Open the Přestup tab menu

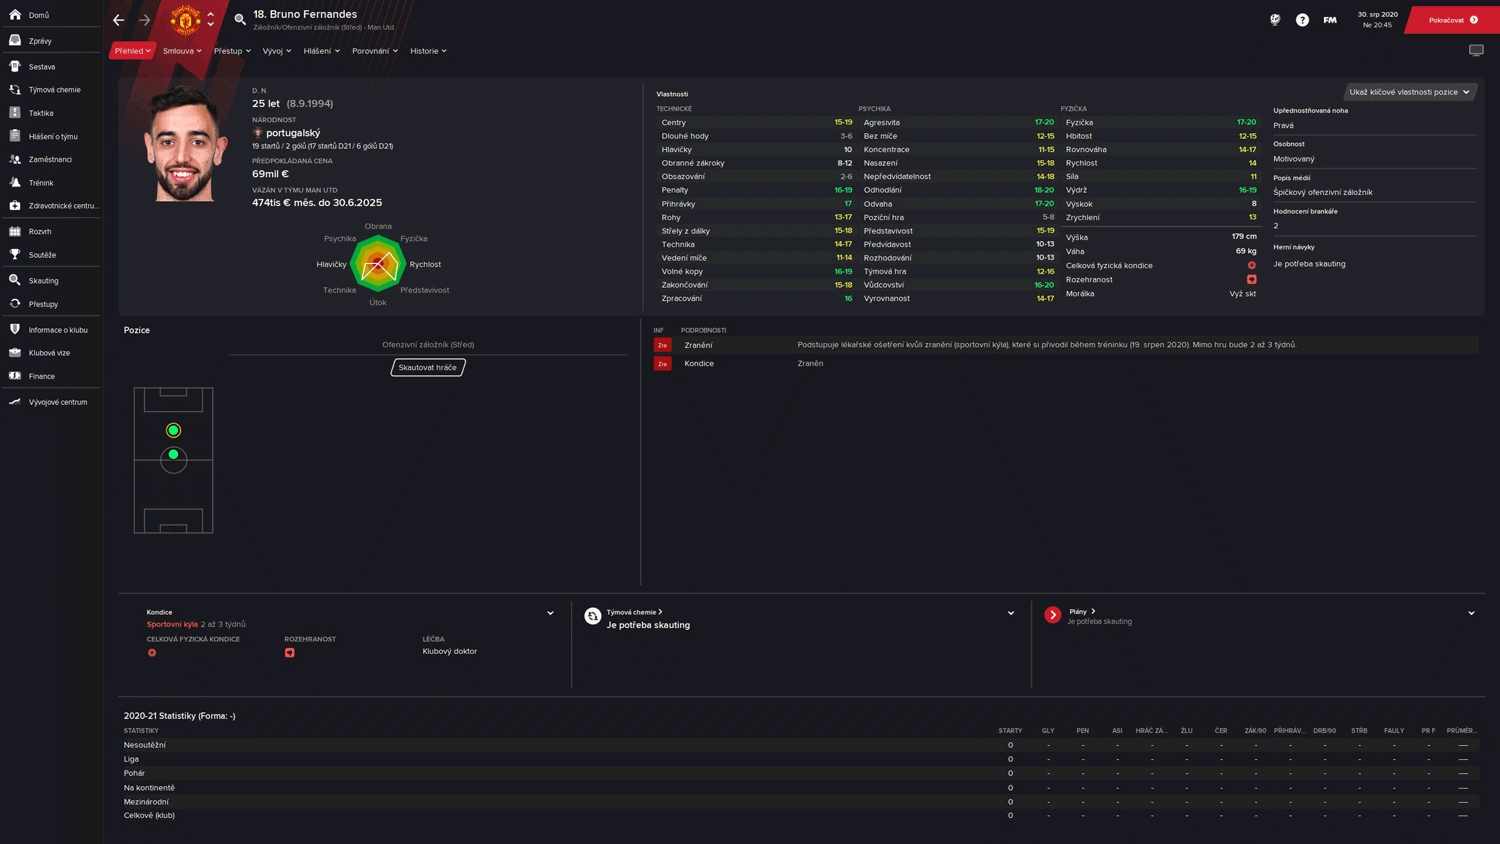[232, 51]
